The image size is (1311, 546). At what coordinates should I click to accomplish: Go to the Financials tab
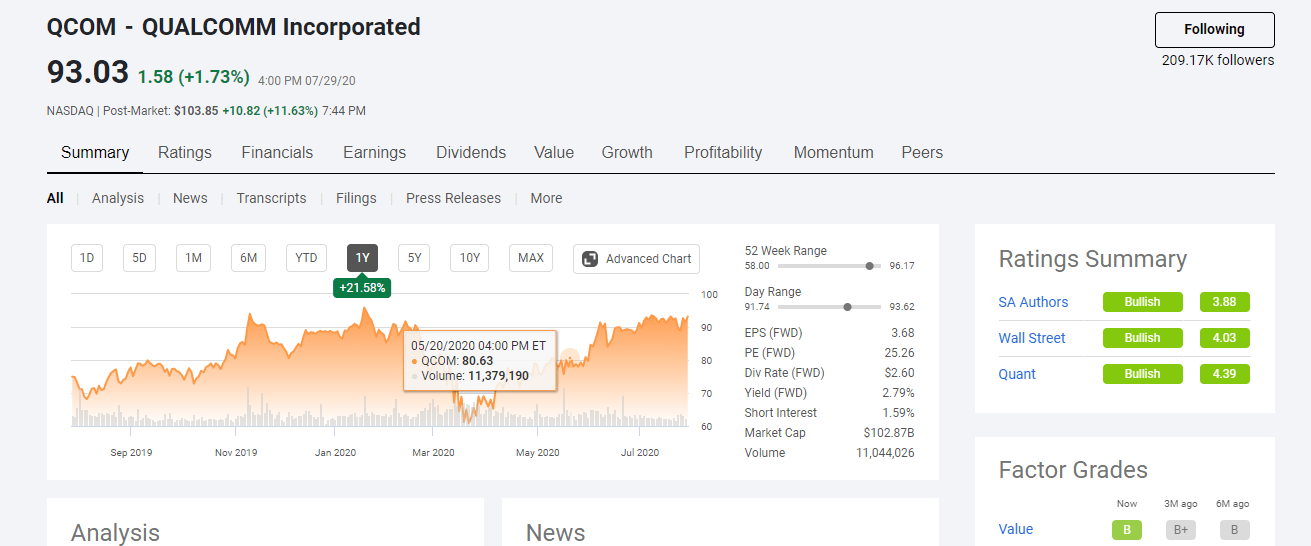(277, 153)
